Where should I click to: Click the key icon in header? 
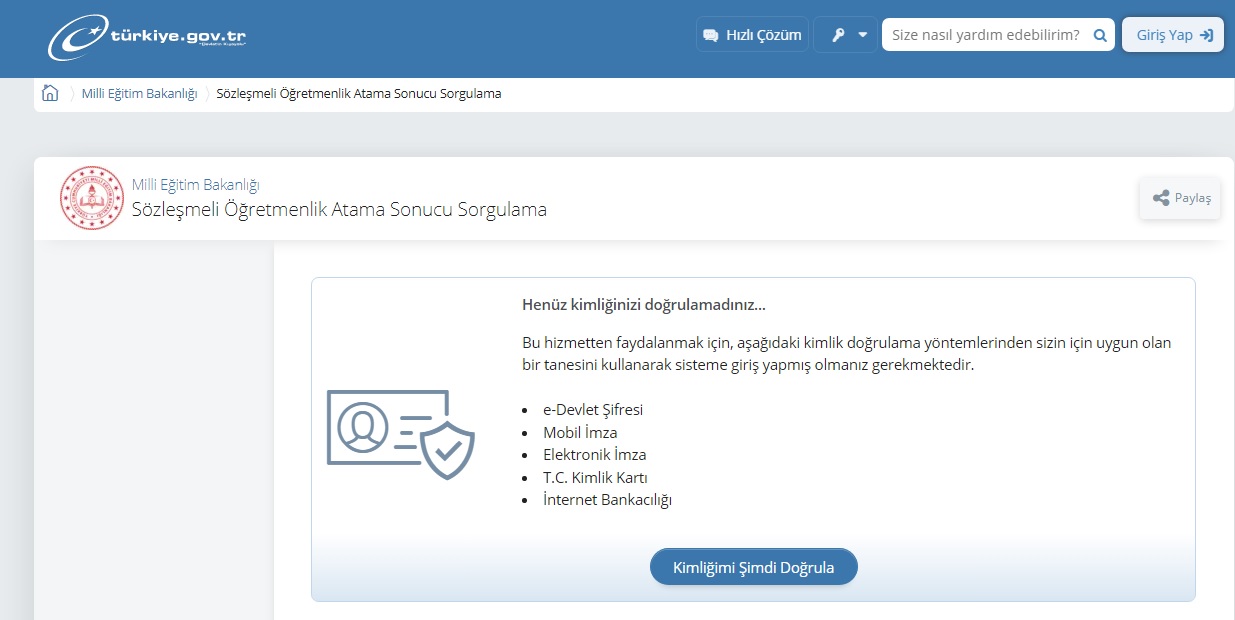(x=838, y=35)
